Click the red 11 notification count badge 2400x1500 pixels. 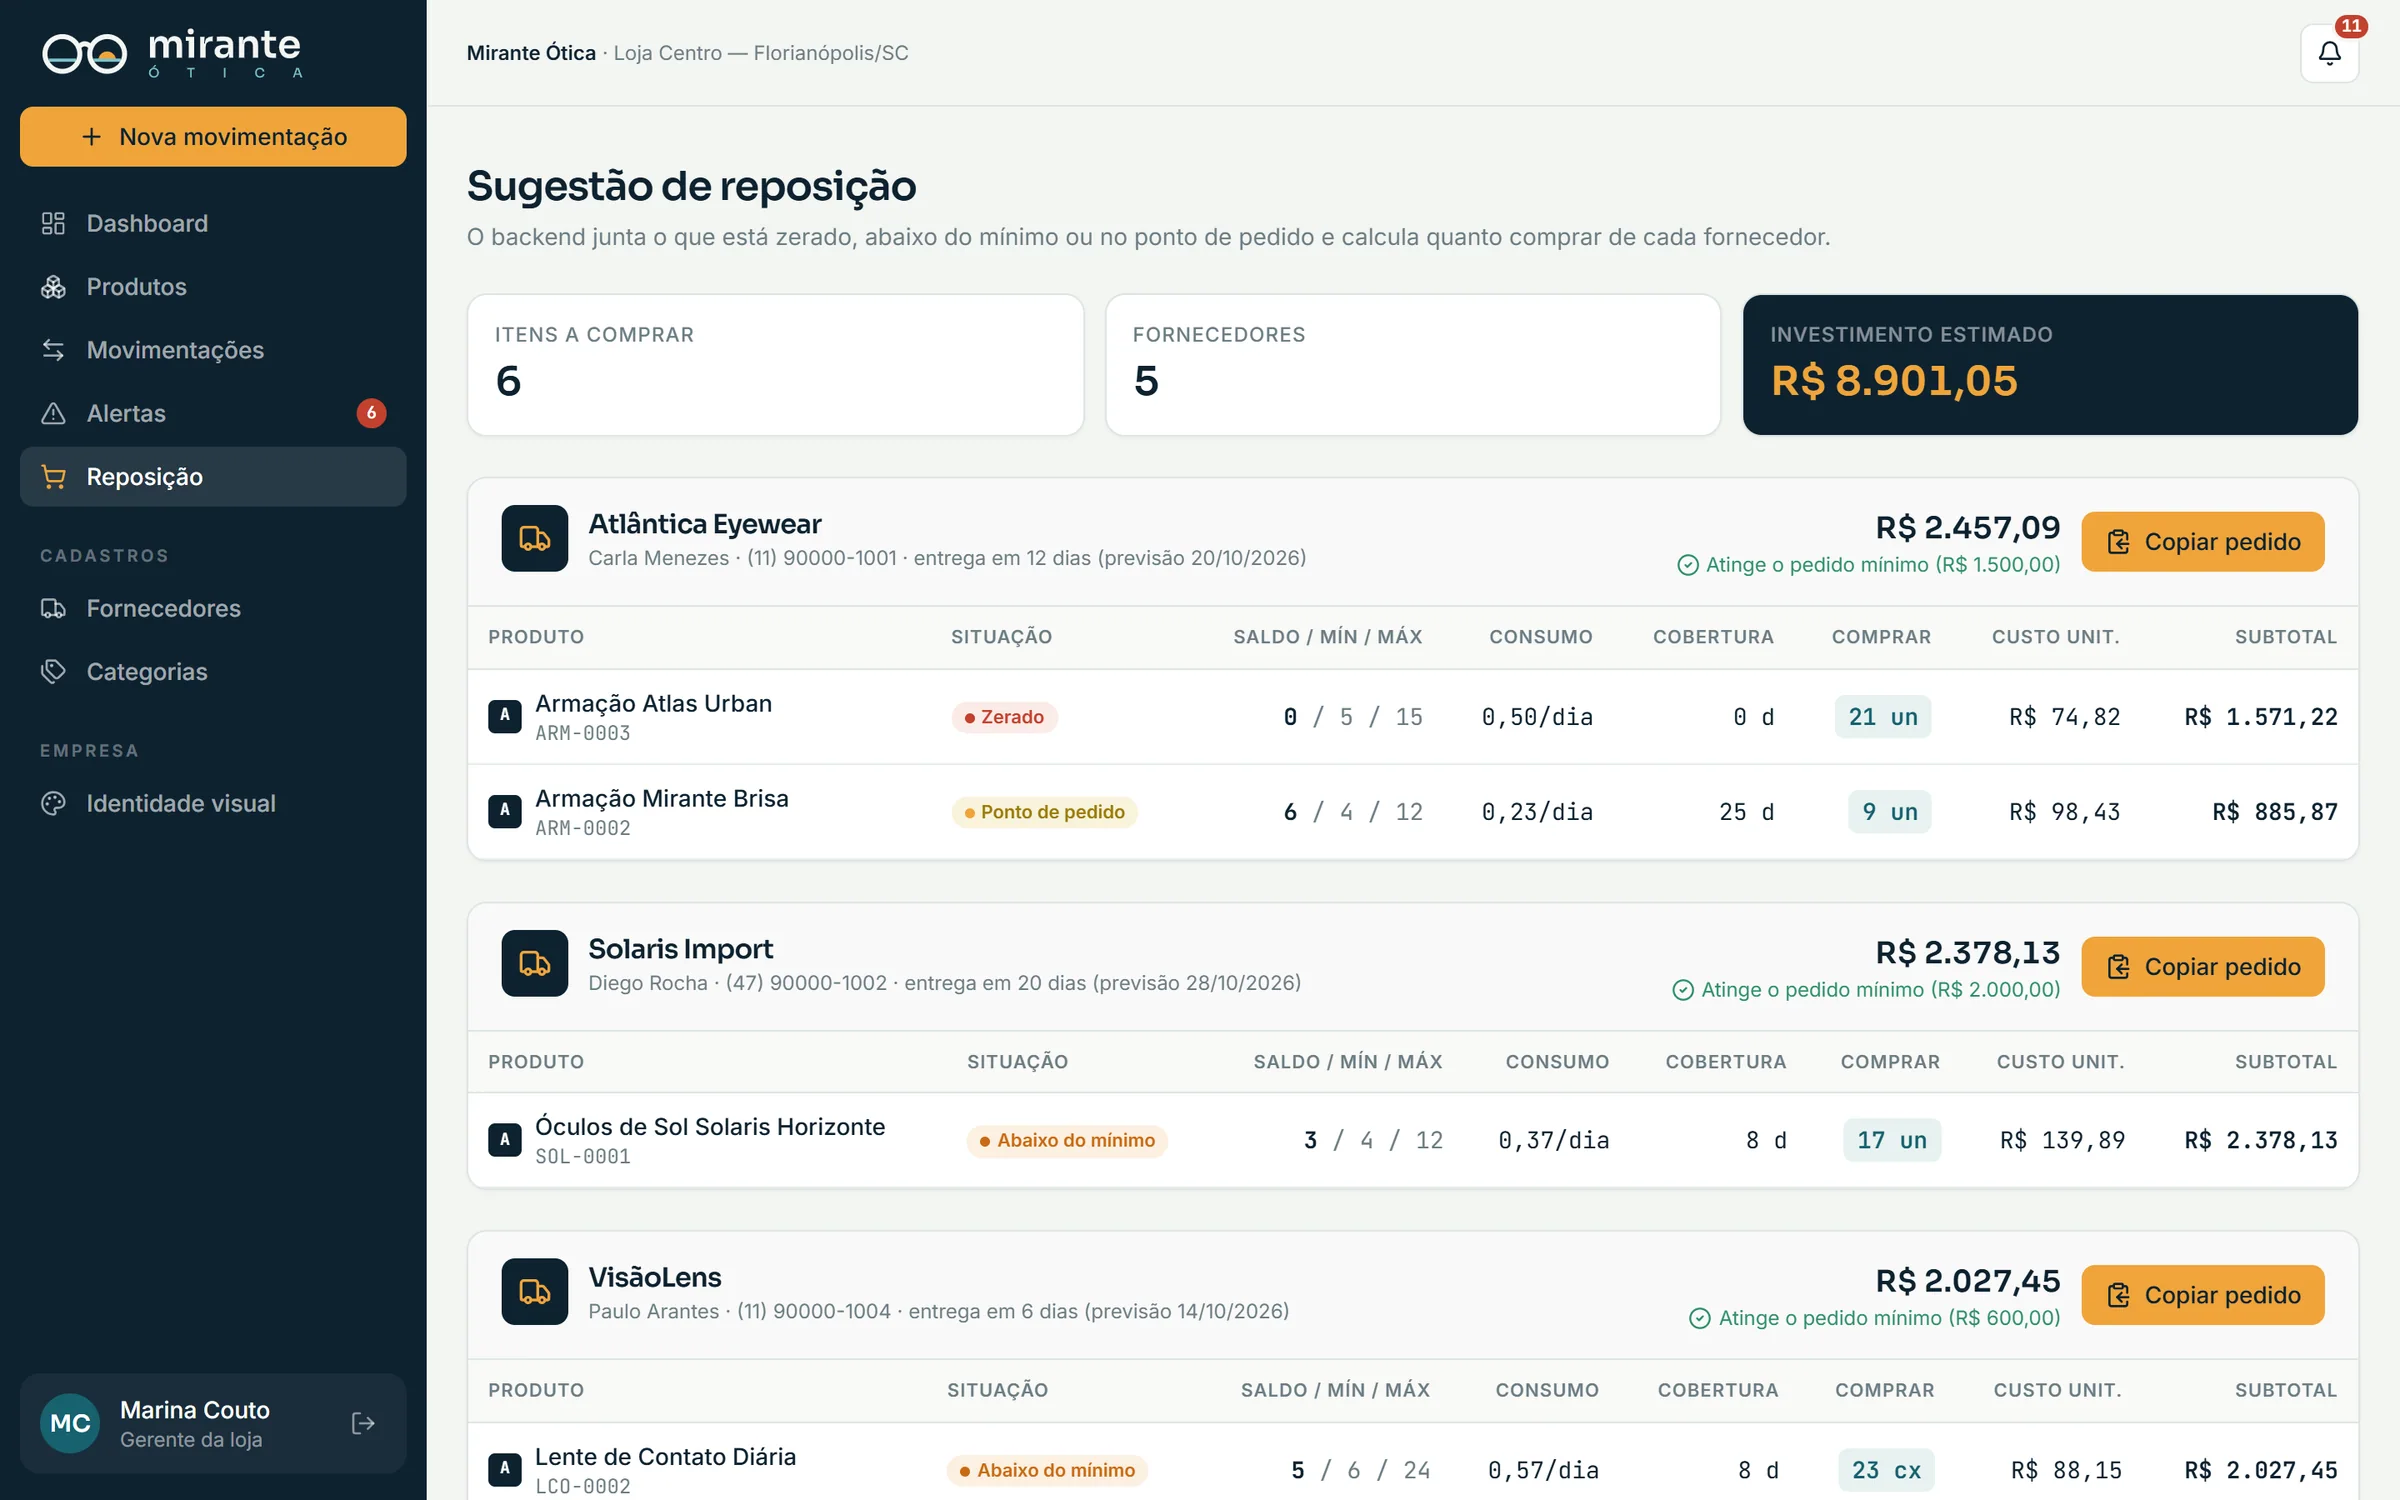2350,26
